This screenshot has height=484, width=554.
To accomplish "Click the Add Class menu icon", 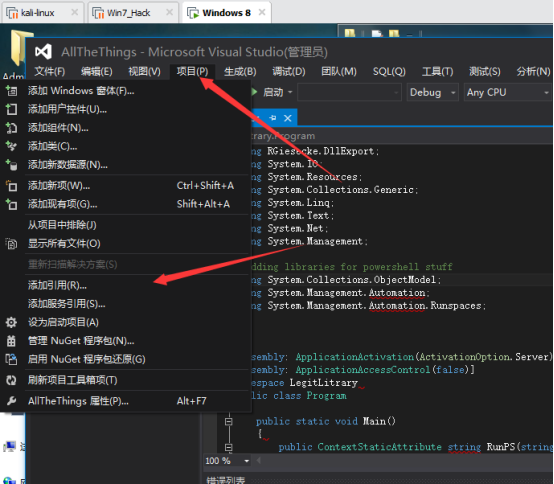I will 11,146.
